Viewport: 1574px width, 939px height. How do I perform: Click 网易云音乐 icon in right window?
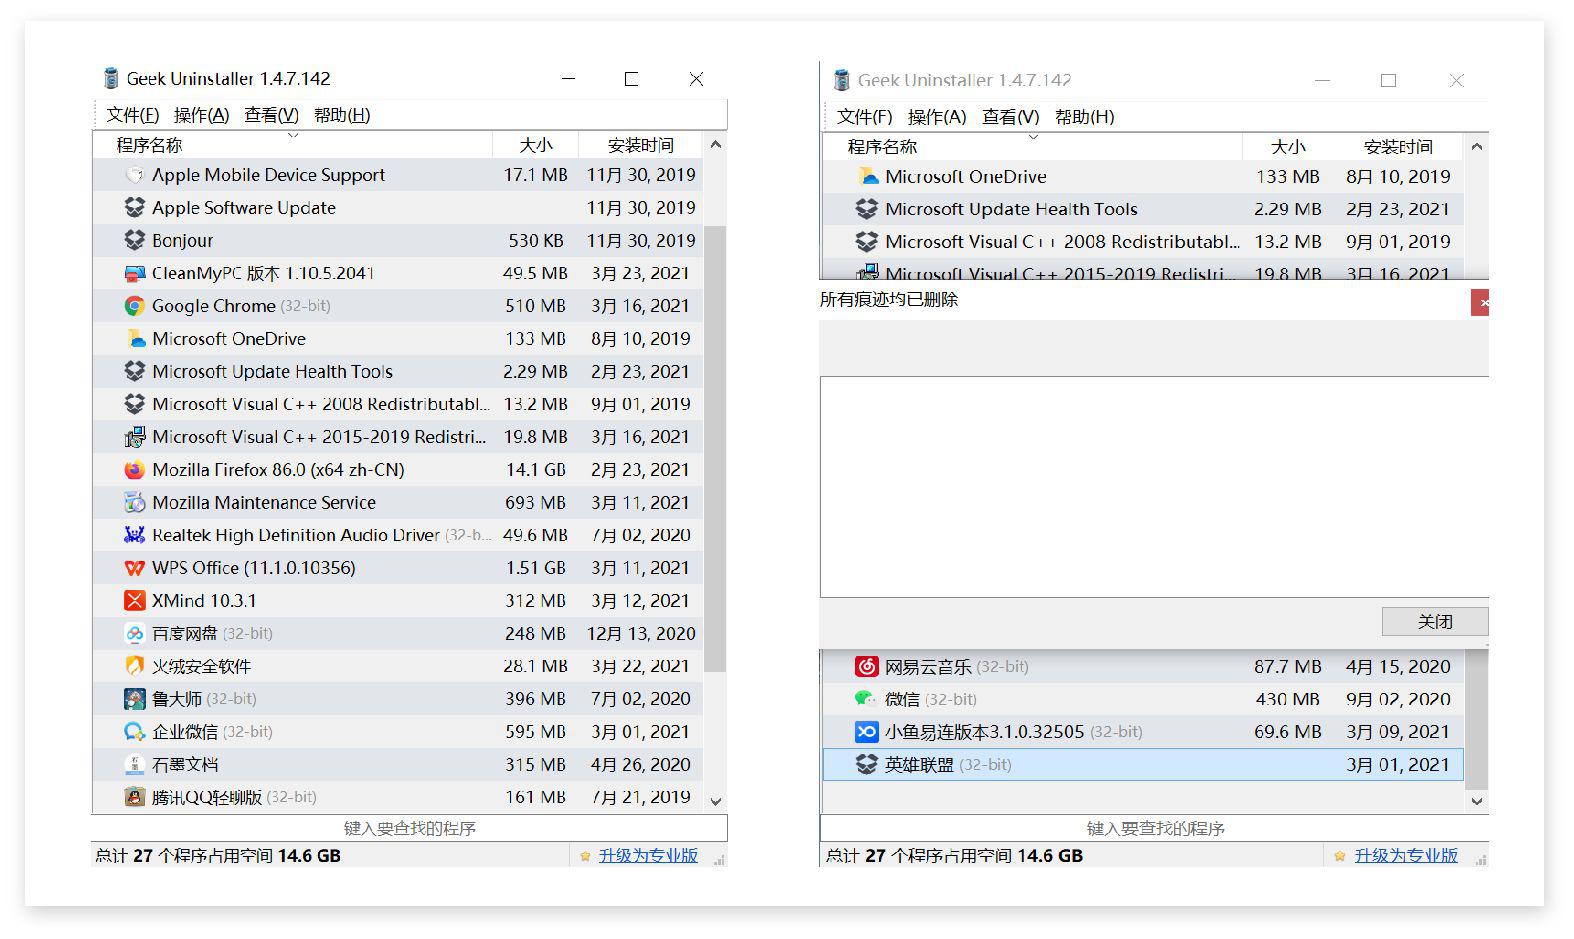[867, 667]
